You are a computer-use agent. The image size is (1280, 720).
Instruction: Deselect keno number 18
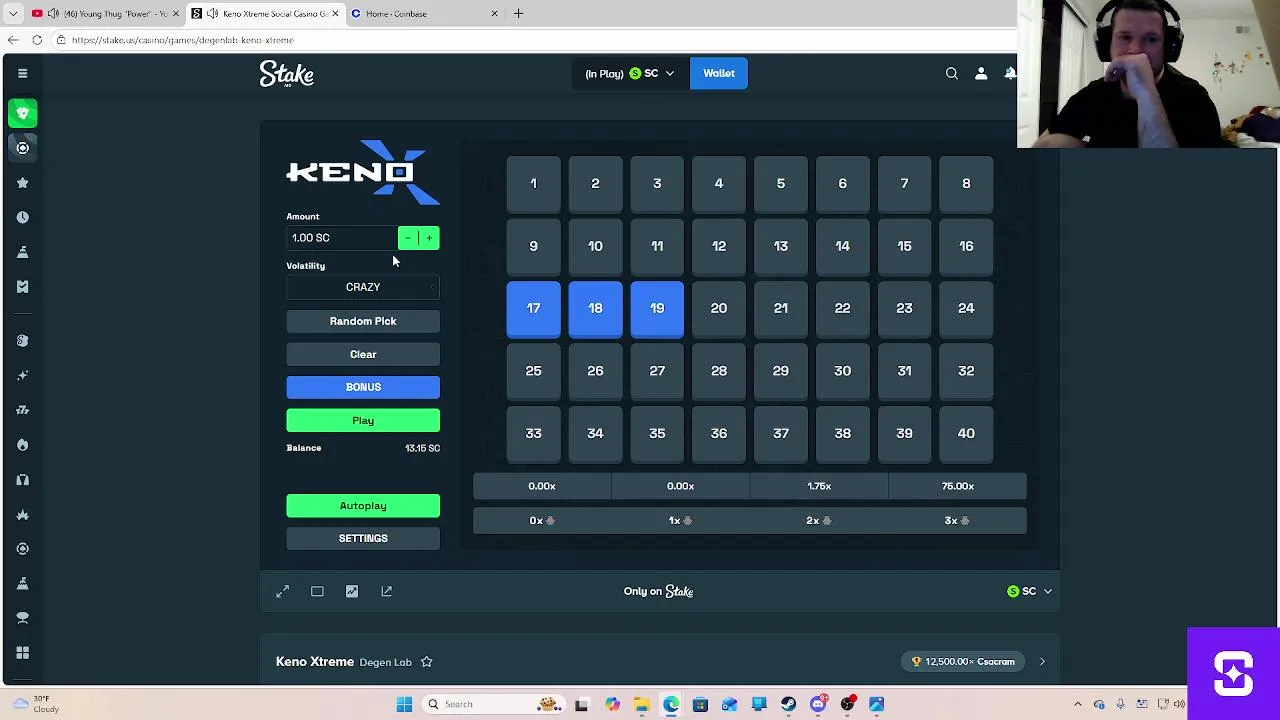click(x=595, y=308)
